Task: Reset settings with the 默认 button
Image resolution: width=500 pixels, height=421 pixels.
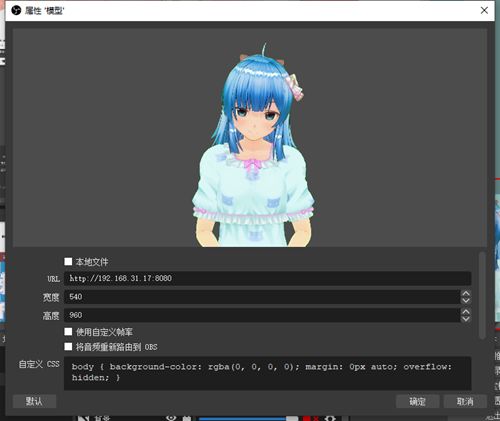Action: point(34,401)
